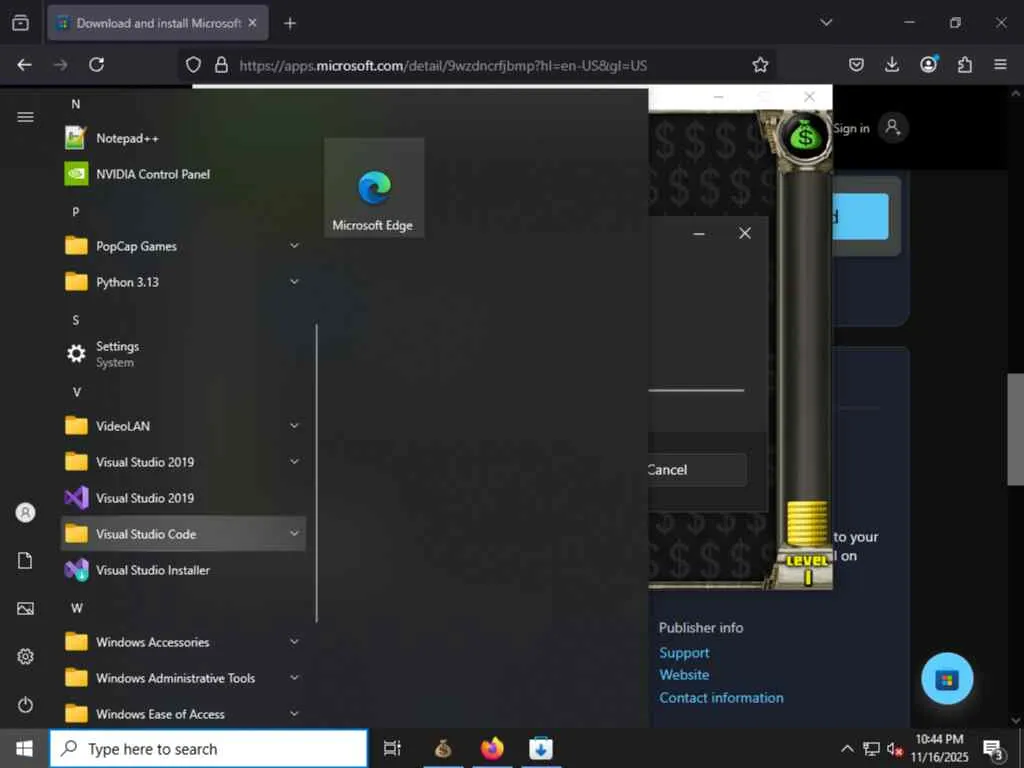Viewport: 1024px width, 768px height.
Task: Focus the taskbar search box
Action: (x=209, y=748)
